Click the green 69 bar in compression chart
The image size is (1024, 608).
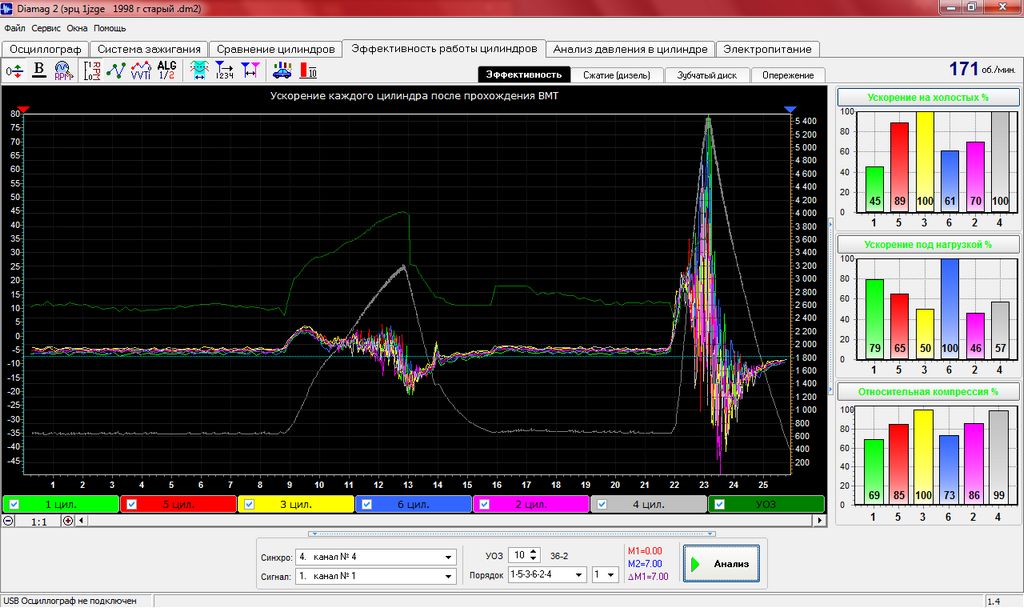tap(874, 472)
